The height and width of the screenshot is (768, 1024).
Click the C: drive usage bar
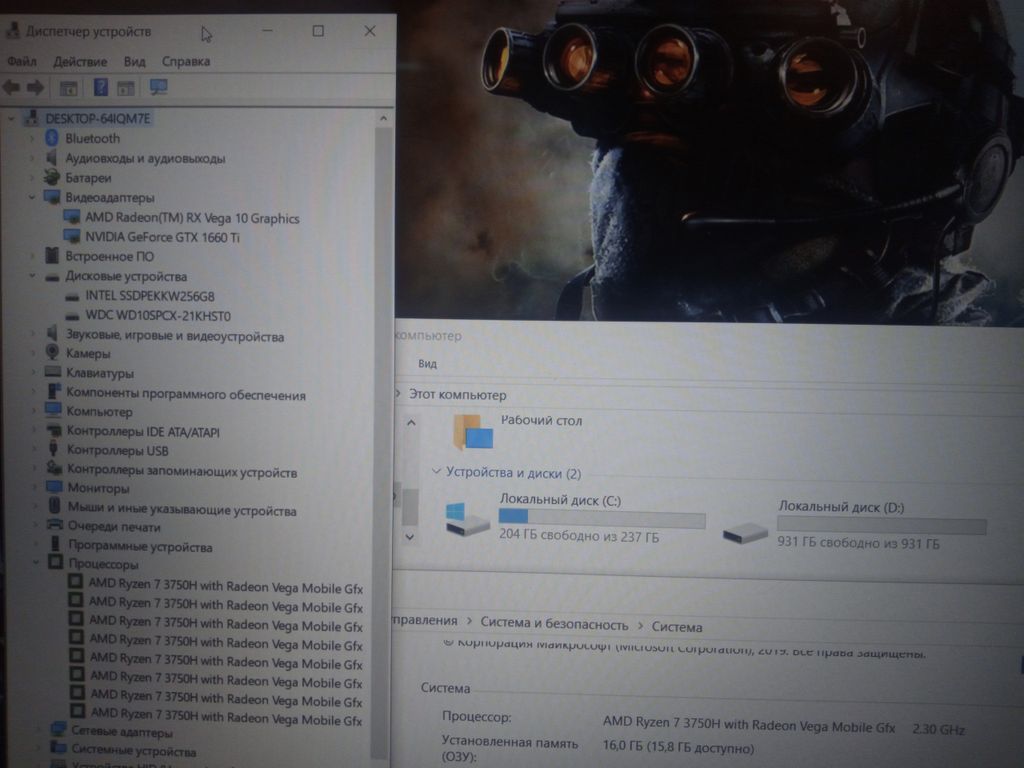(602, 519)
